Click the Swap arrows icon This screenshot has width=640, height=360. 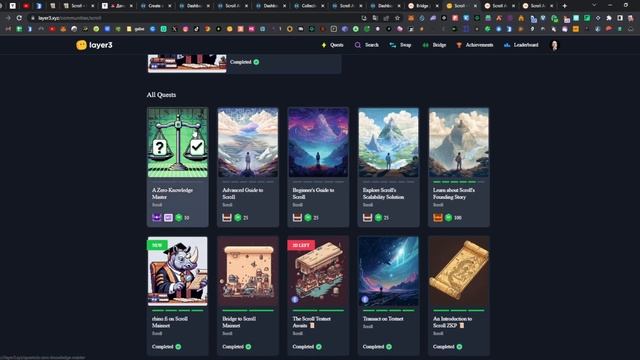(x=393, y=45)
